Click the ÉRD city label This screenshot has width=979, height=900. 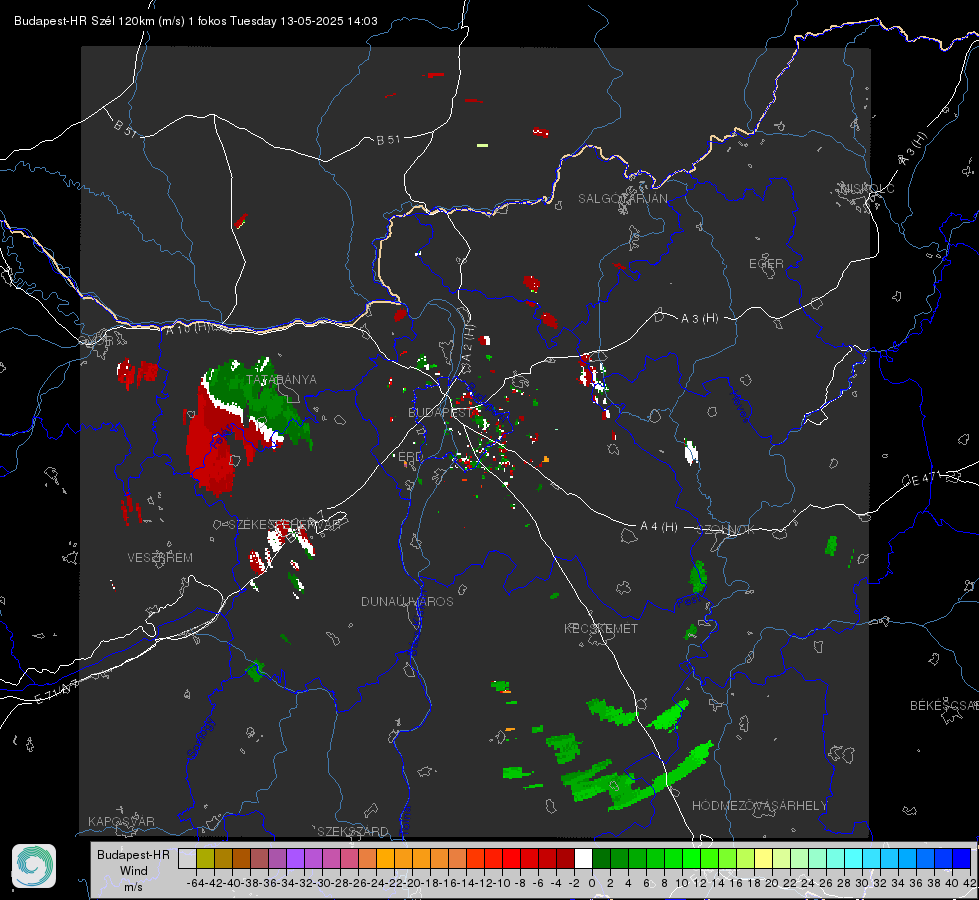pos(410,457)
